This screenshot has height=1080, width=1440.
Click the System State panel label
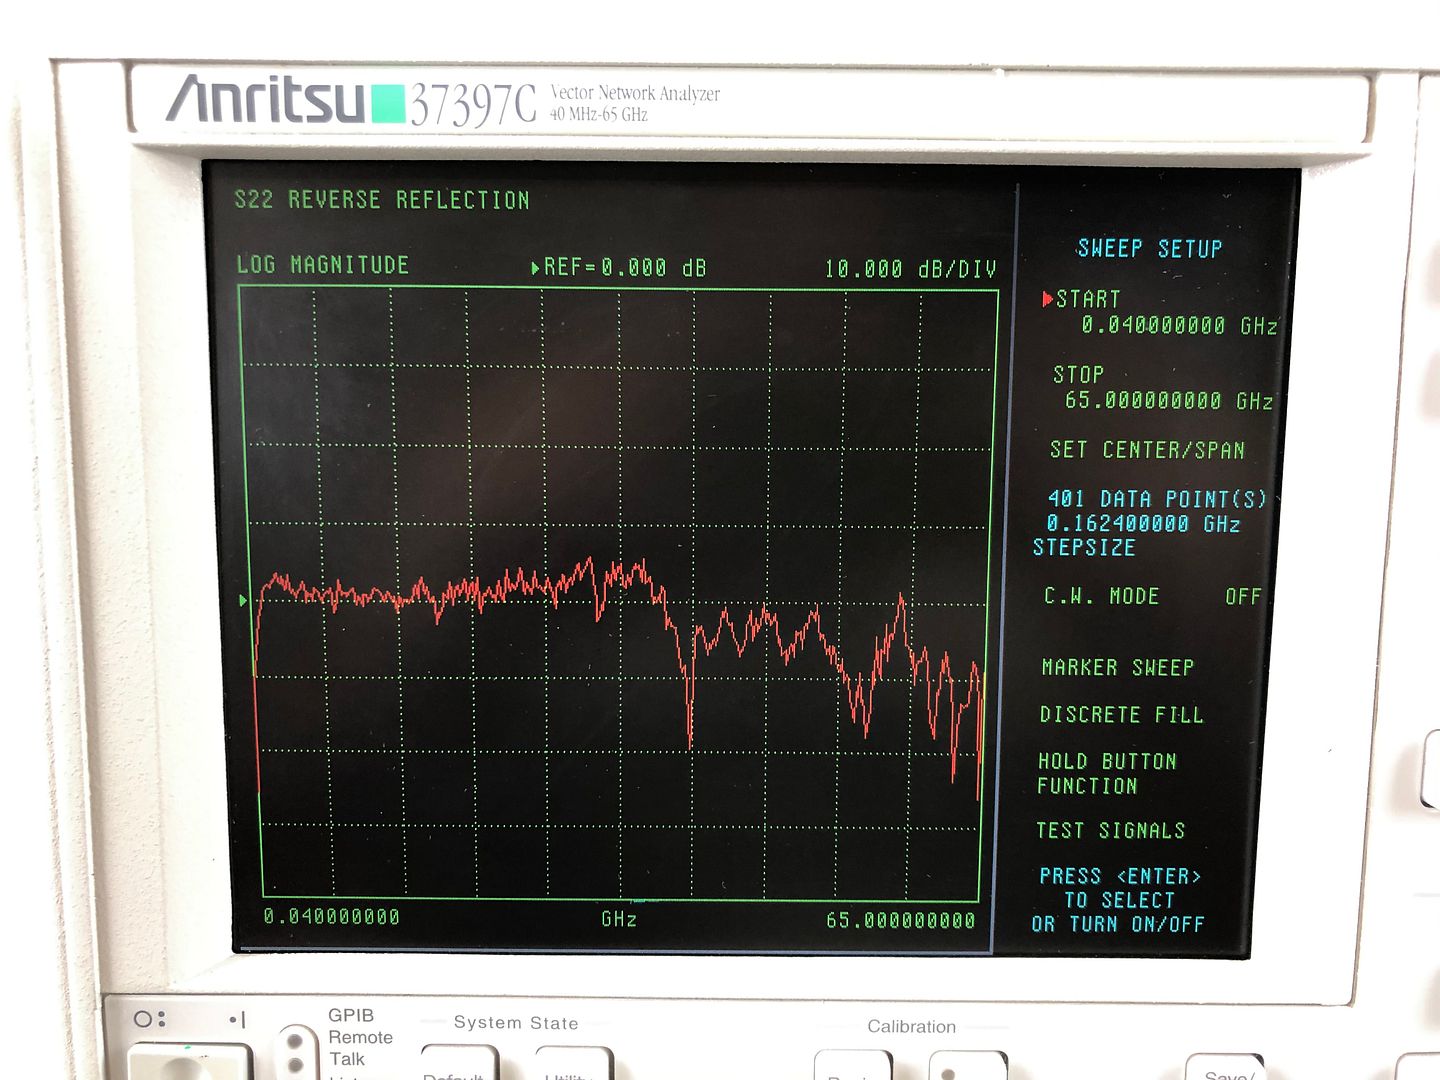click(516, 1022)
